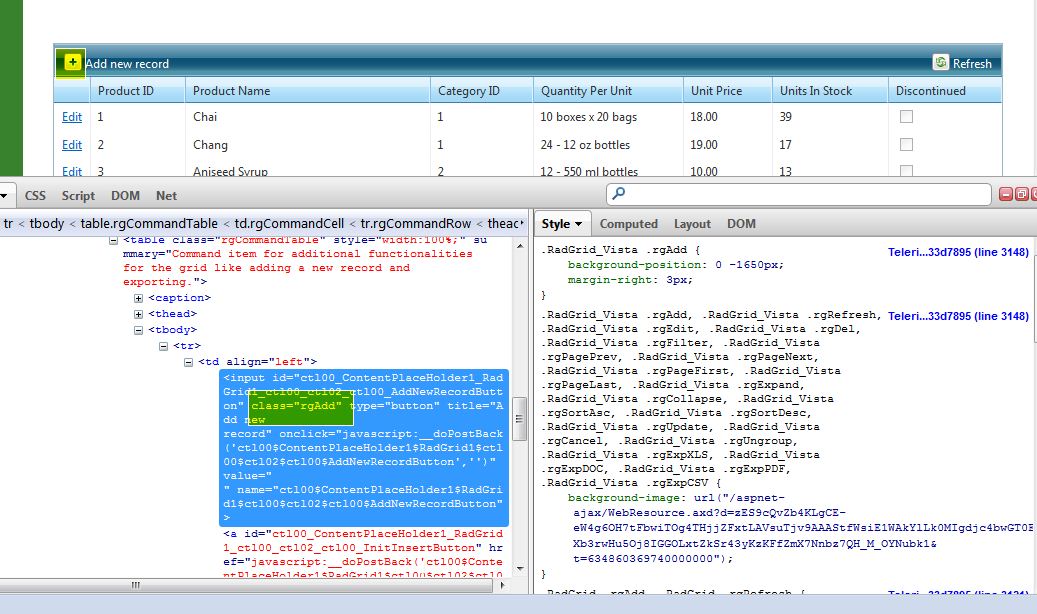
Task: Open the Teleri stylesheet link for .rgAdd rule
Action: coord(957,252)
